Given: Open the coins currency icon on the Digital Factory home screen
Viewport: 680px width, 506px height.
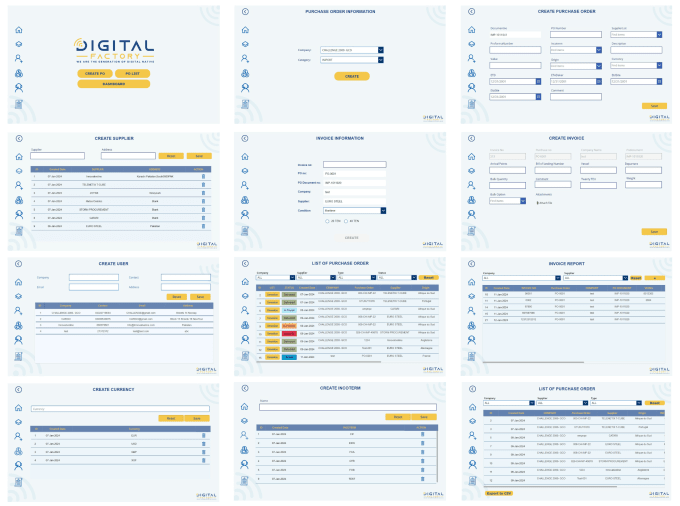Looking at the screenshot, I should pos(19,73).
